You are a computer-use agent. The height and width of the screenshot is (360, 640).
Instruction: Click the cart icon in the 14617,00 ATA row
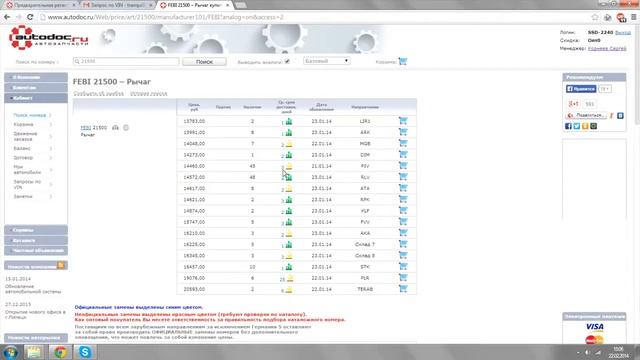[x=403, y=188]
